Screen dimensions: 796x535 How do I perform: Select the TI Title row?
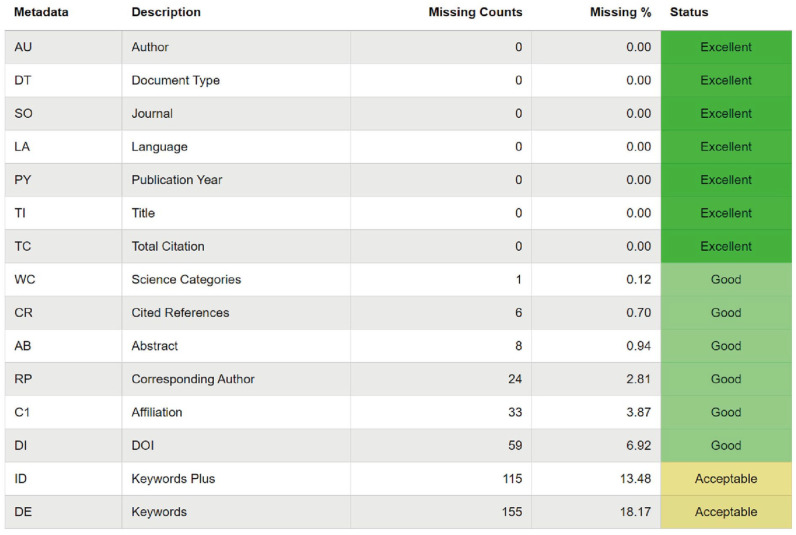(x=398, y=213)
